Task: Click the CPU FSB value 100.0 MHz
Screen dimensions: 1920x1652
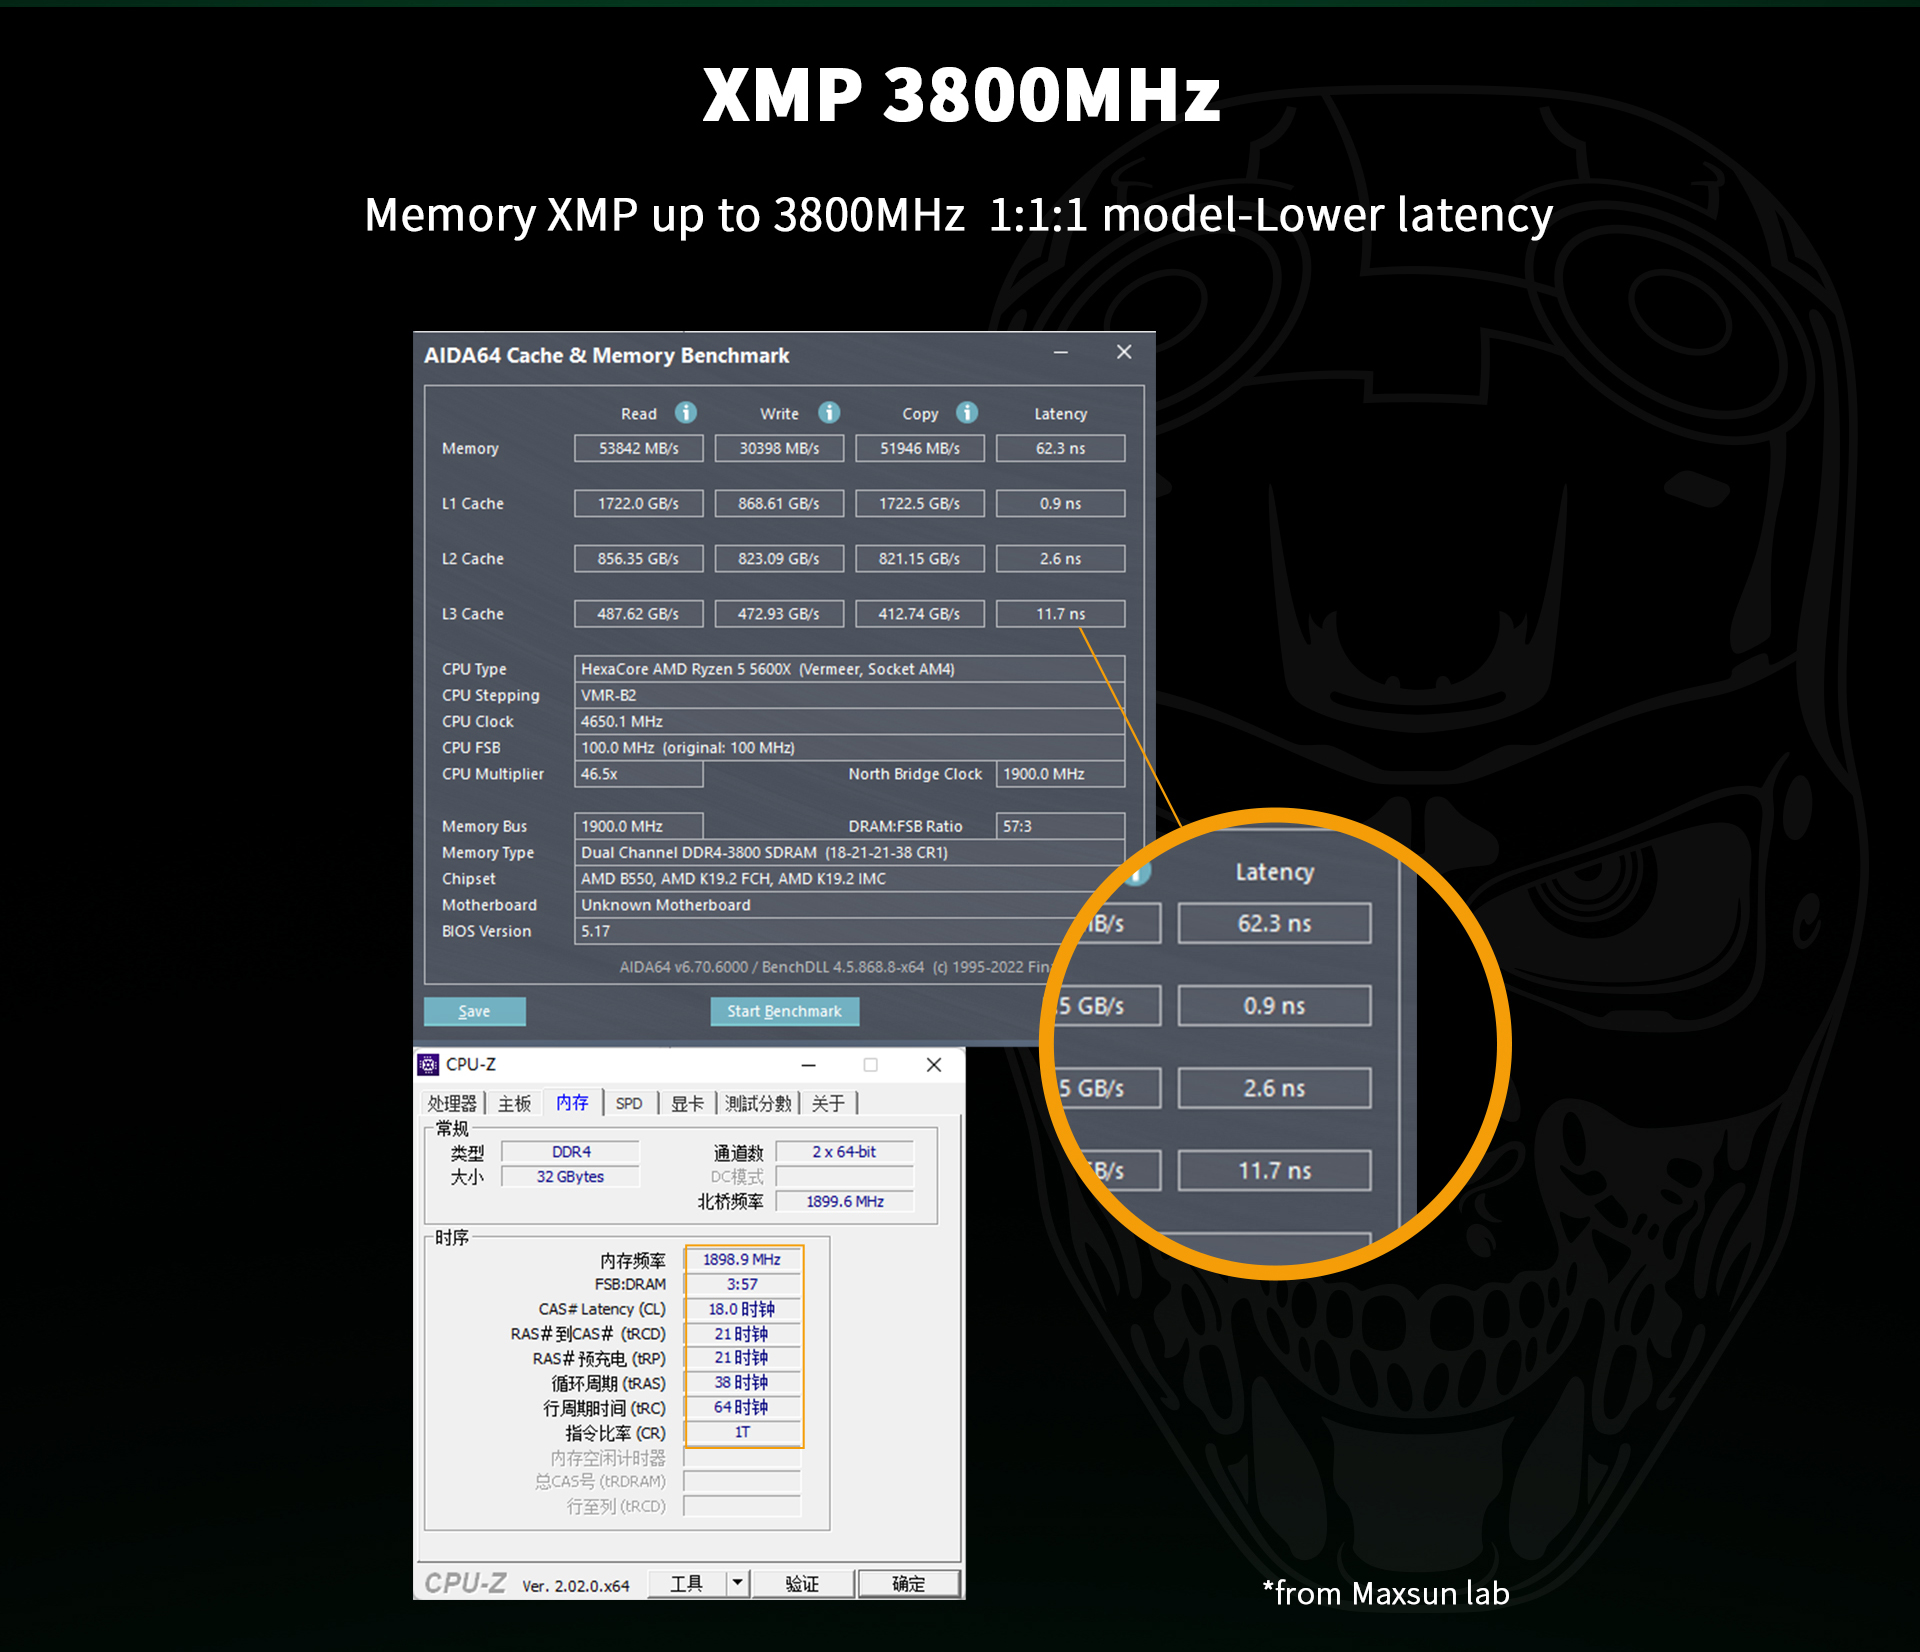Action: (x=849, y=747)
